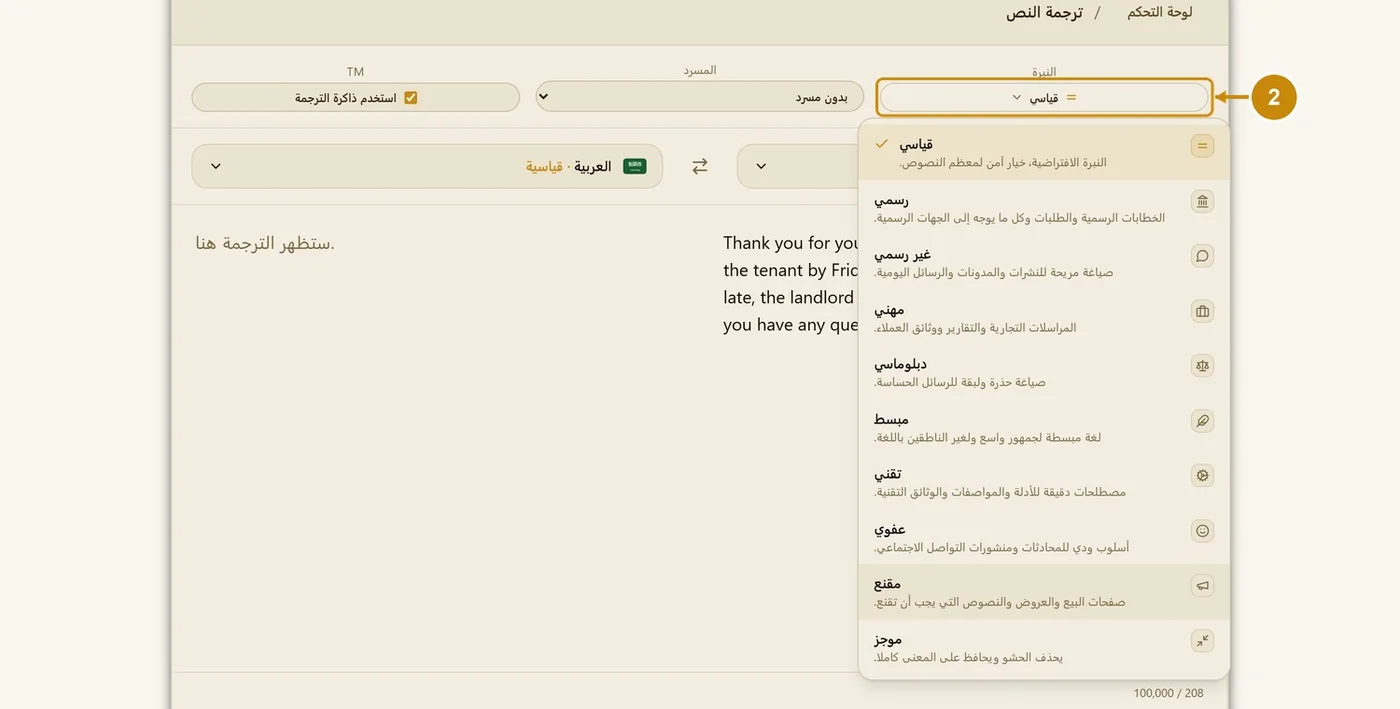Click the ترجمة النص breadcrumb title

1044,13
